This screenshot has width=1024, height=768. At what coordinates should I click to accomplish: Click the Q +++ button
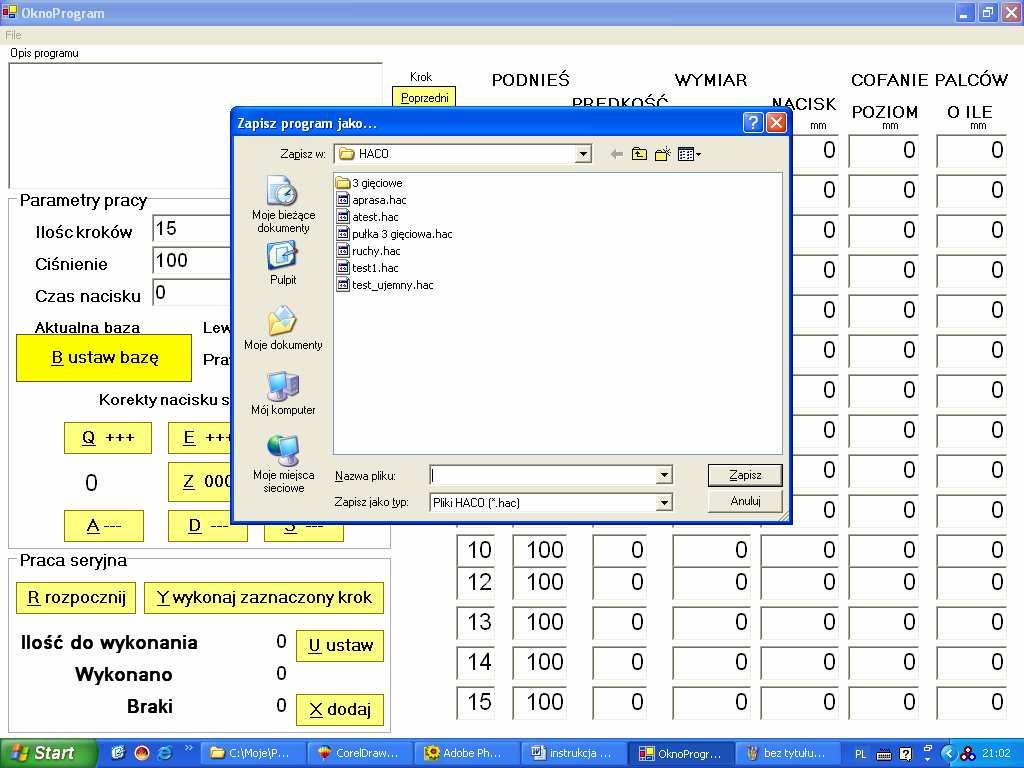pos(108,438)
